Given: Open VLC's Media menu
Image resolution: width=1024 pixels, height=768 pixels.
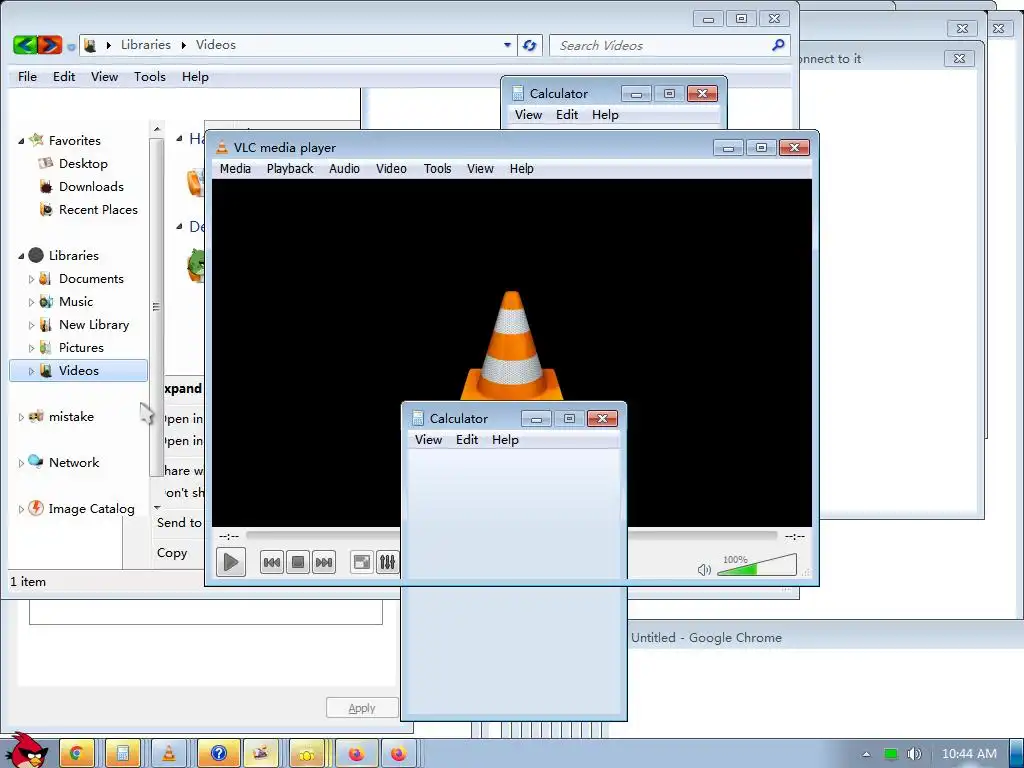Looking at the screenshot, I should pos(235,168).
